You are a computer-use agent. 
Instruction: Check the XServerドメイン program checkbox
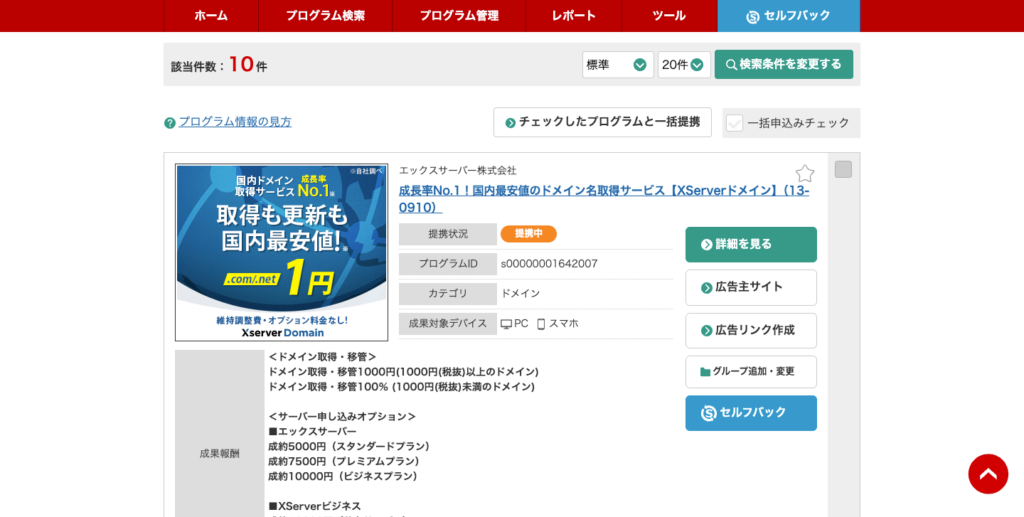click(x=843, y=170)
